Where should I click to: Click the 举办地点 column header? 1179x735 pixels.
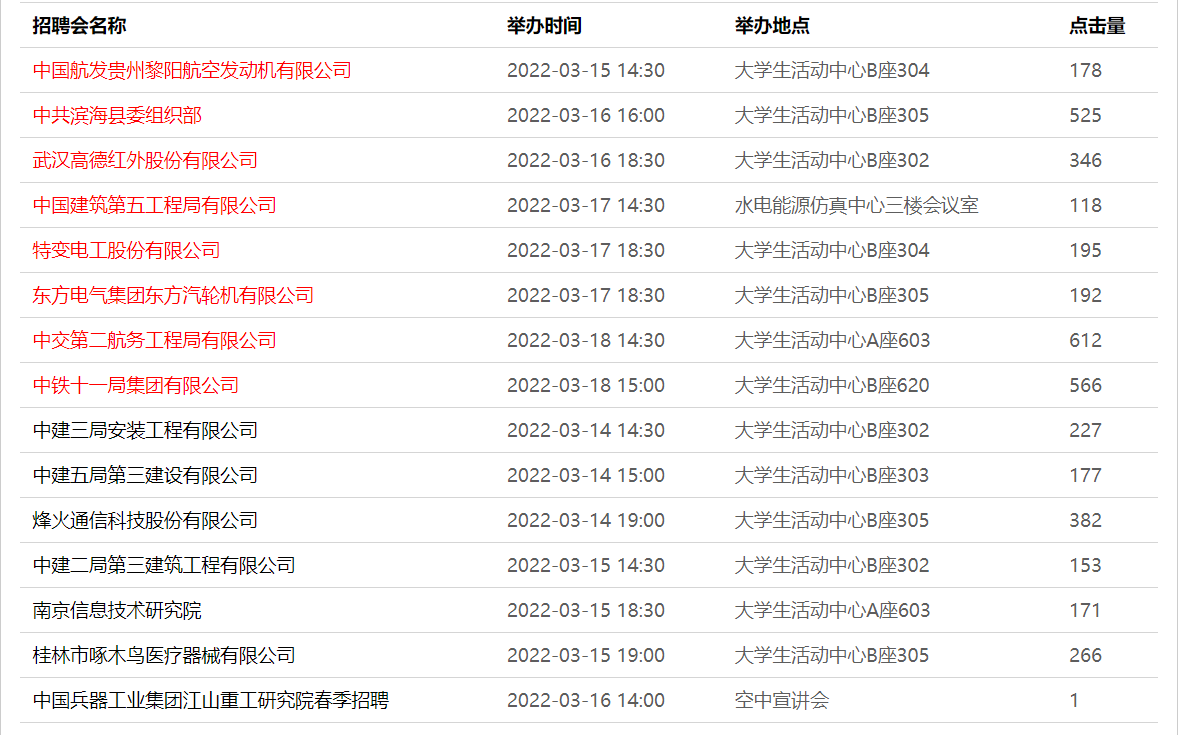coord(772,26)
